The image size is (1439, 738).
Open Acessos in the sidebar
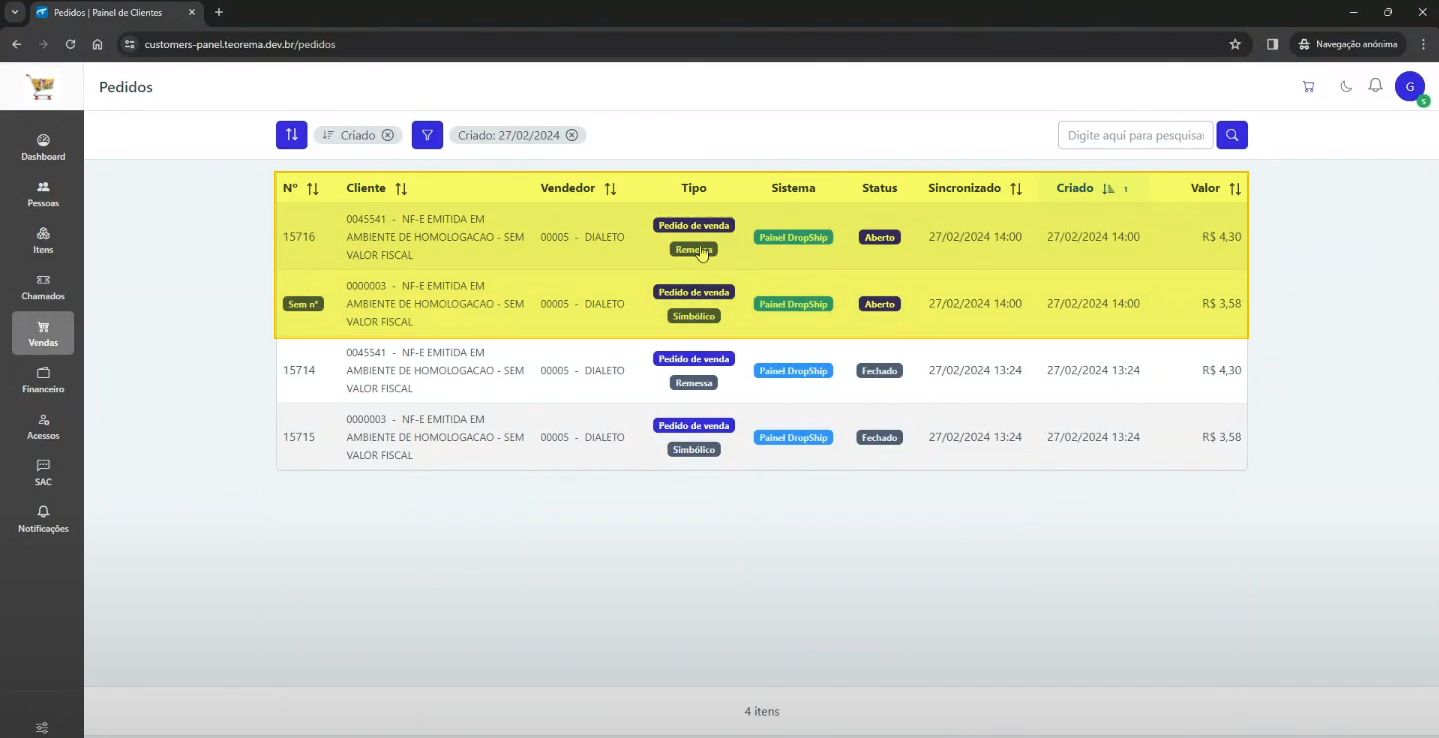coord(43,426)
